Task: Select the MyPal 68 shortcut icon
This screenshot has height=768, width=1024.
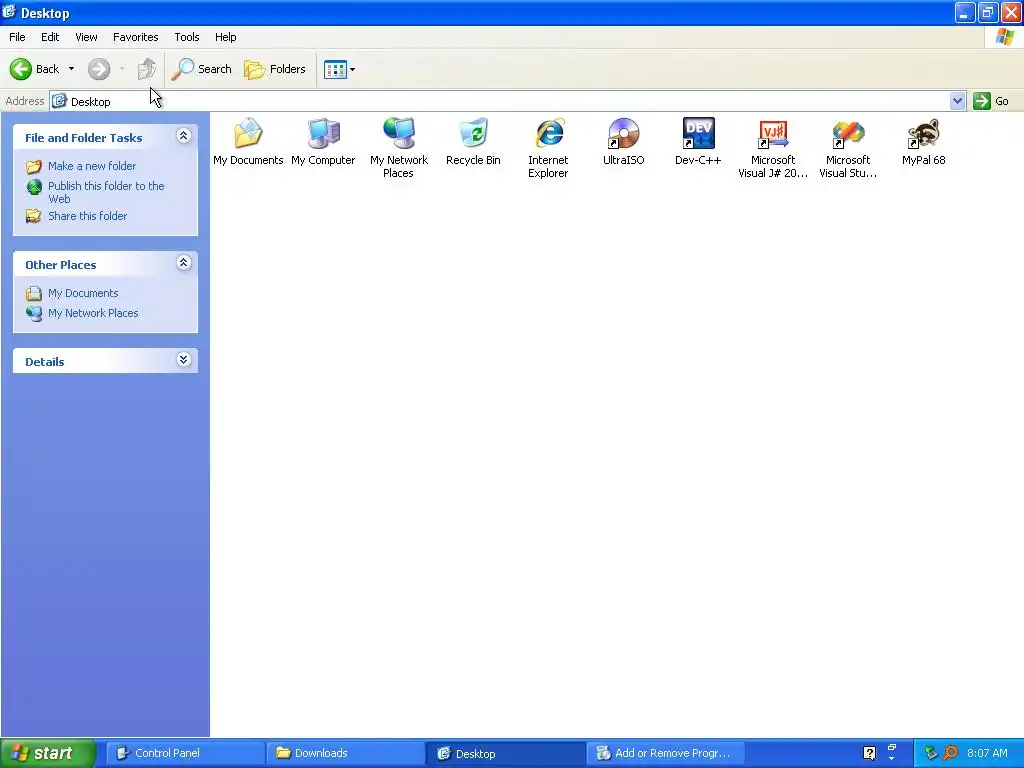Action: pos(923,142)
